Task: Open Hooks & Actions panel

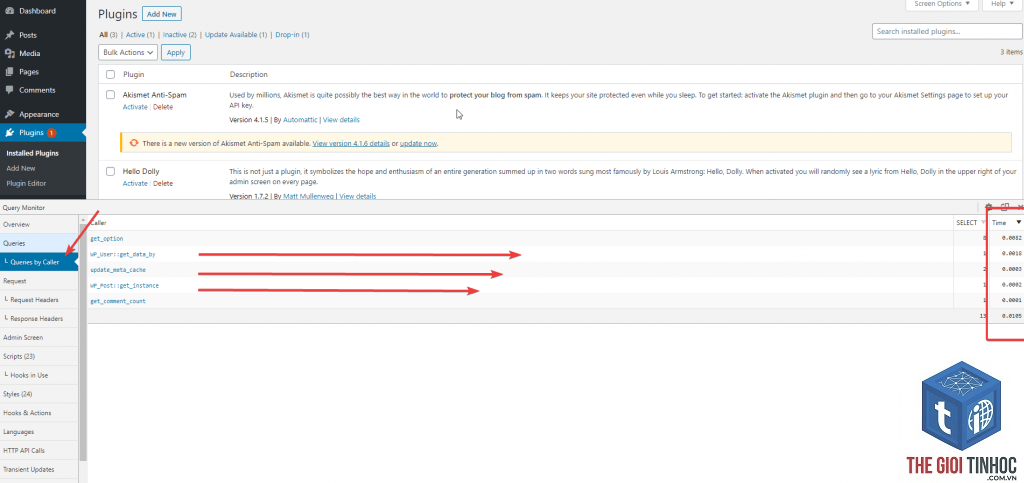Action: click(39, 413)
